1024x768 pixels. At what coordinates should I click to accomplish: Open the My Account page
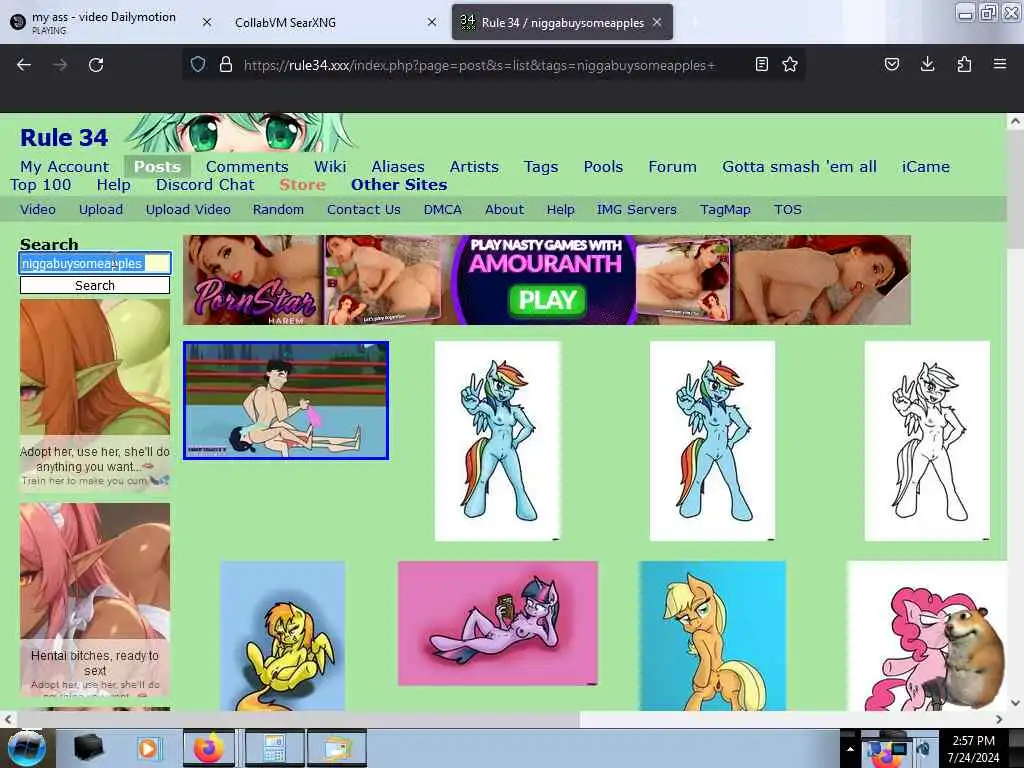click(x=65, y=167)
